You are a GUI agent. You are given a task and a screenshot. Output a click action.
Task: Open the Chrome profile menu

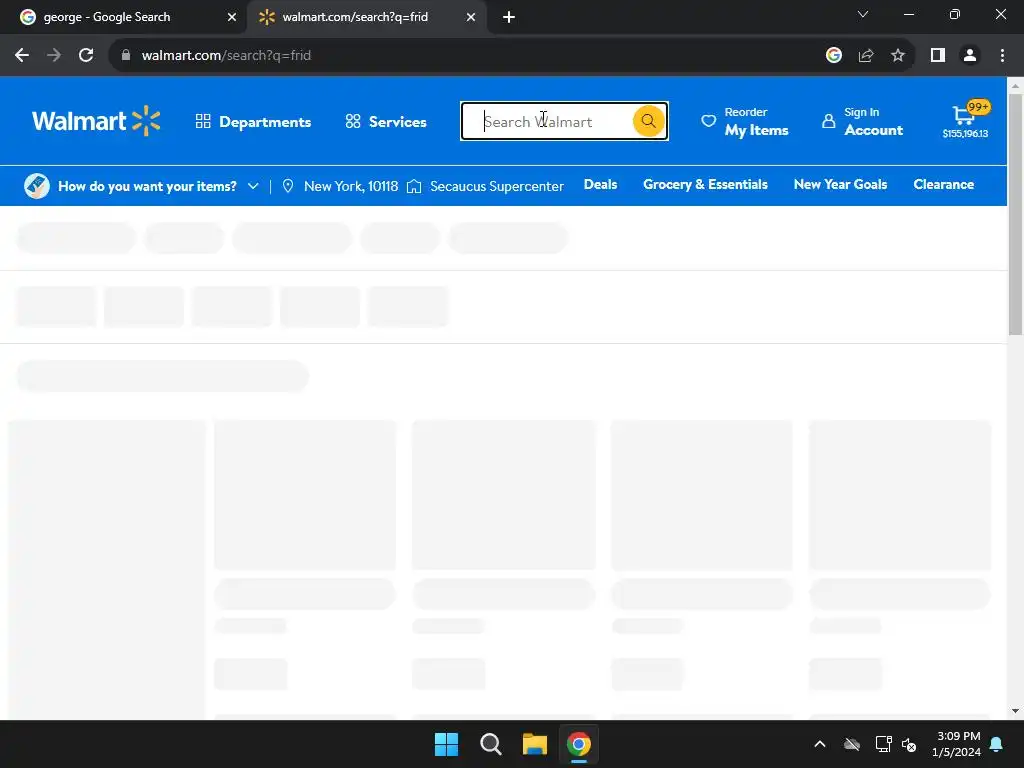[x=970, y=56]
